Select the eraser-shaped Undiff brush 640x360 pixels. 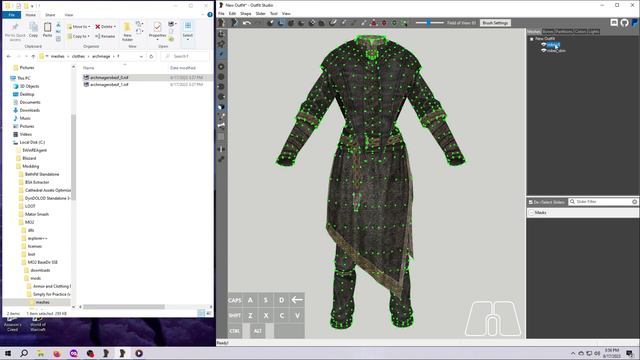[333, 23]
